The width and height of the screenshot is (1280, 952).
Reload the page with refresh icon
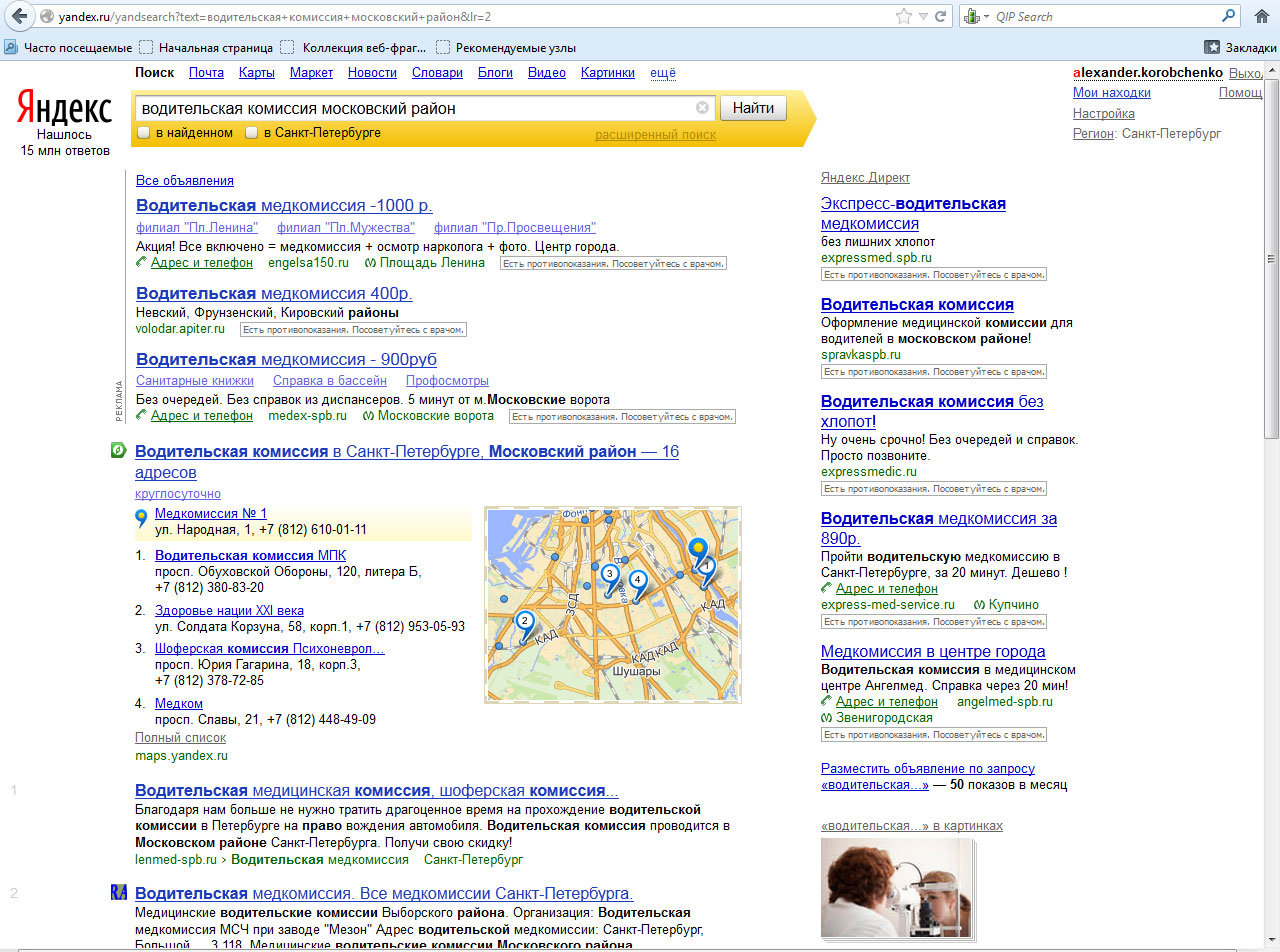[940, 16]
